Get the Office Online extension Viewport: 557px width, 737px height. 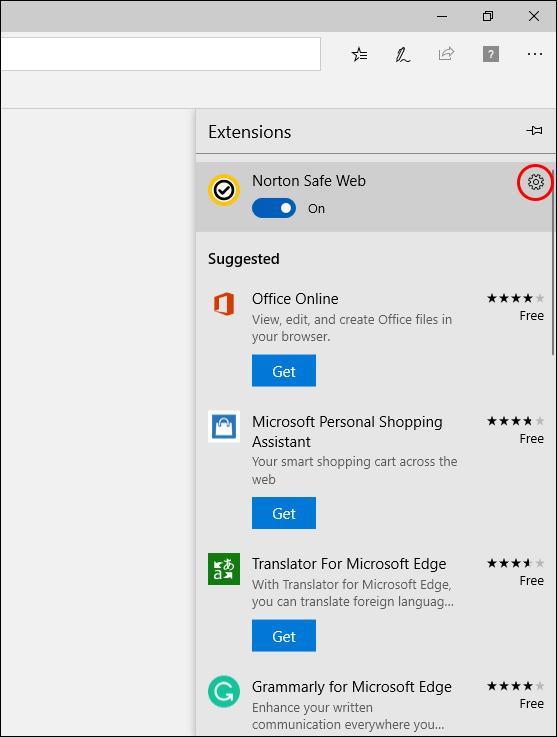pyautogui.click(x=284, y=371)
